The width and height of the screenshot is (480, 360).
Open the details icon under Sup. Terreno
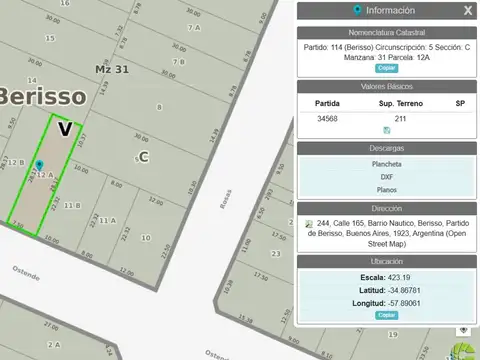pos(387,130)
